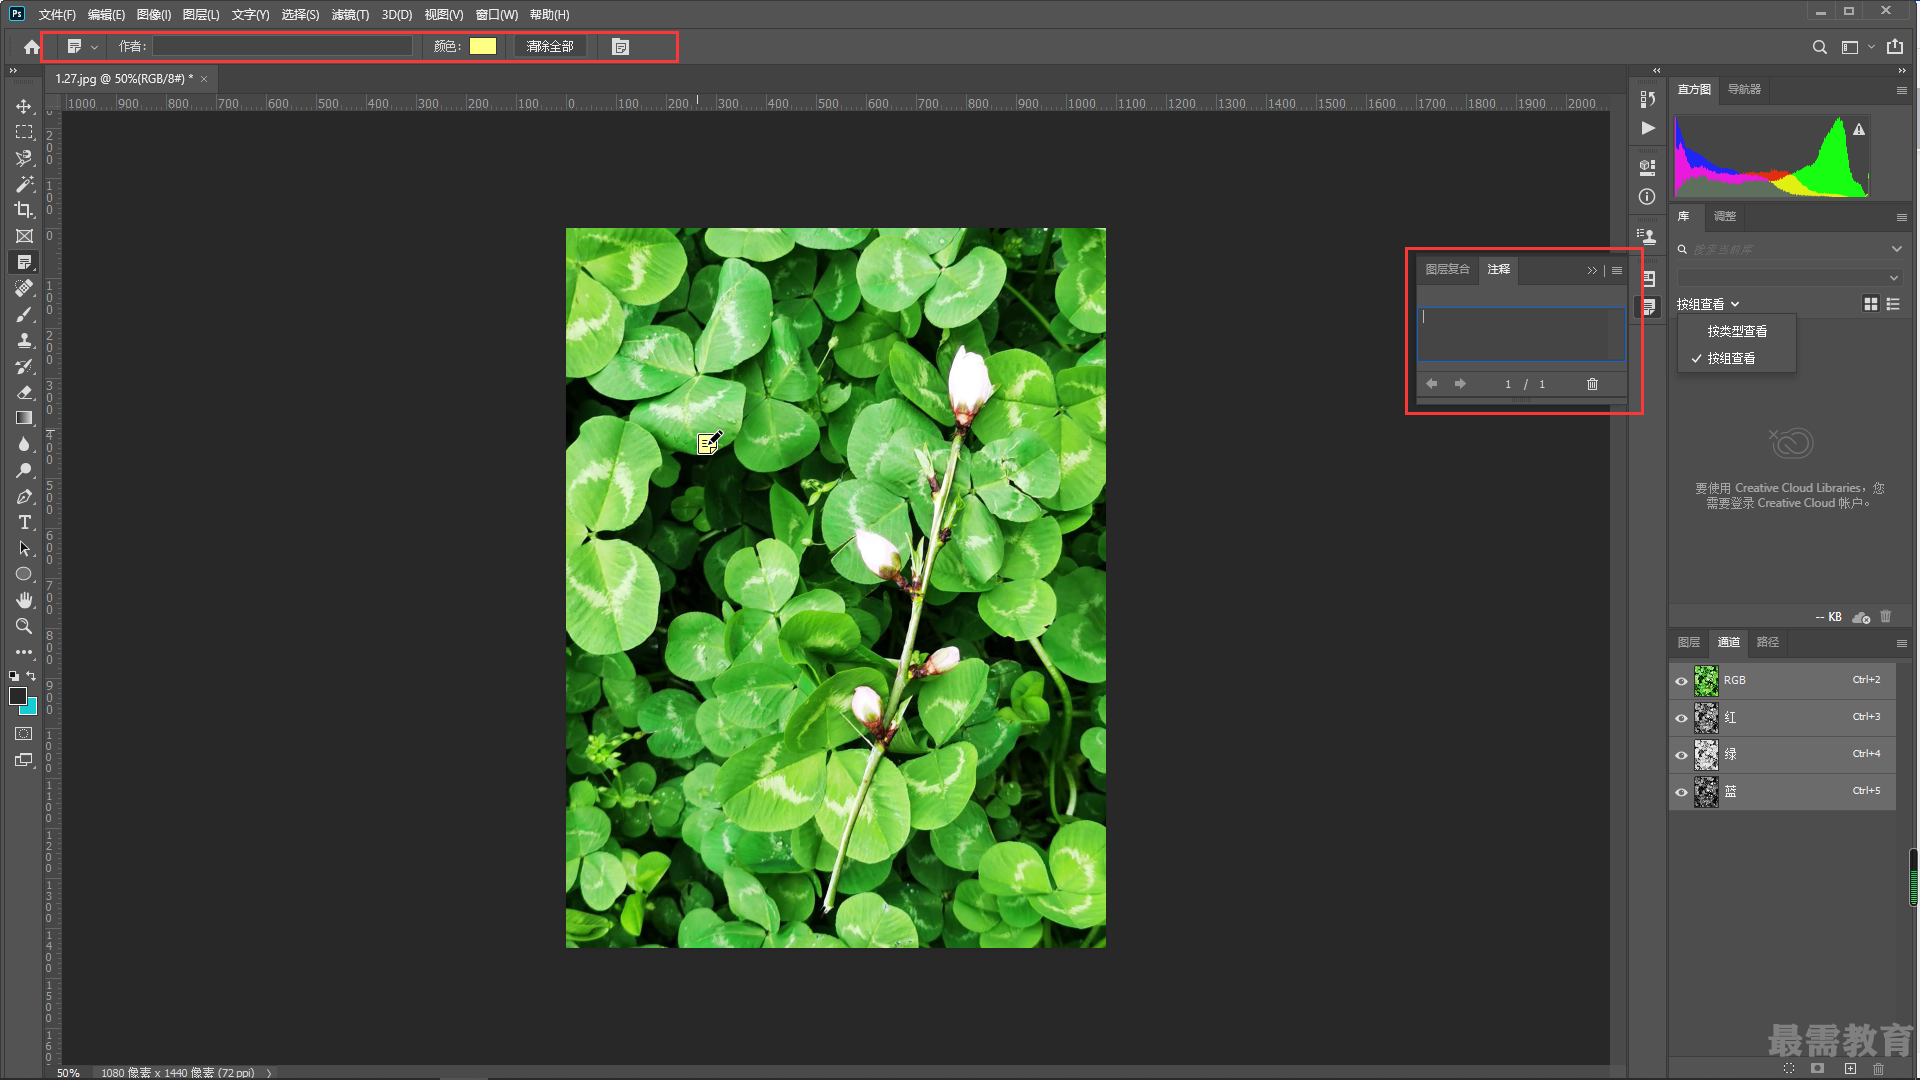
Task: Toggle visibility of the 绿 channel
Action: point(1681,755)
